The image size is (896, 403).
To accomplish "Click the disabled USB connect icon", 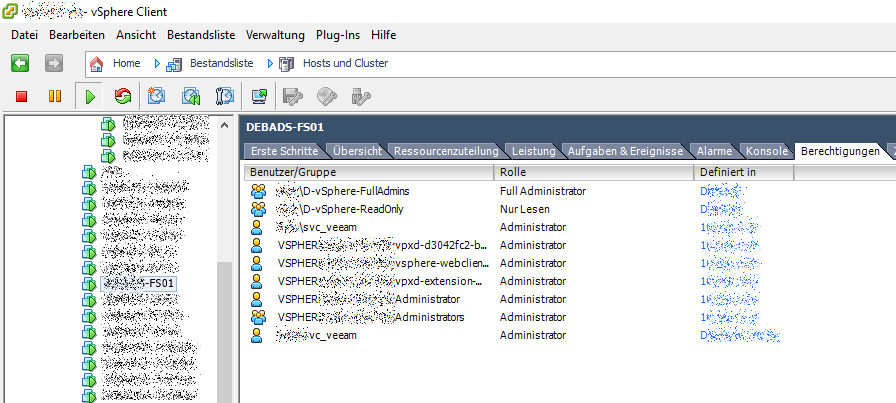I will (361, 96).
